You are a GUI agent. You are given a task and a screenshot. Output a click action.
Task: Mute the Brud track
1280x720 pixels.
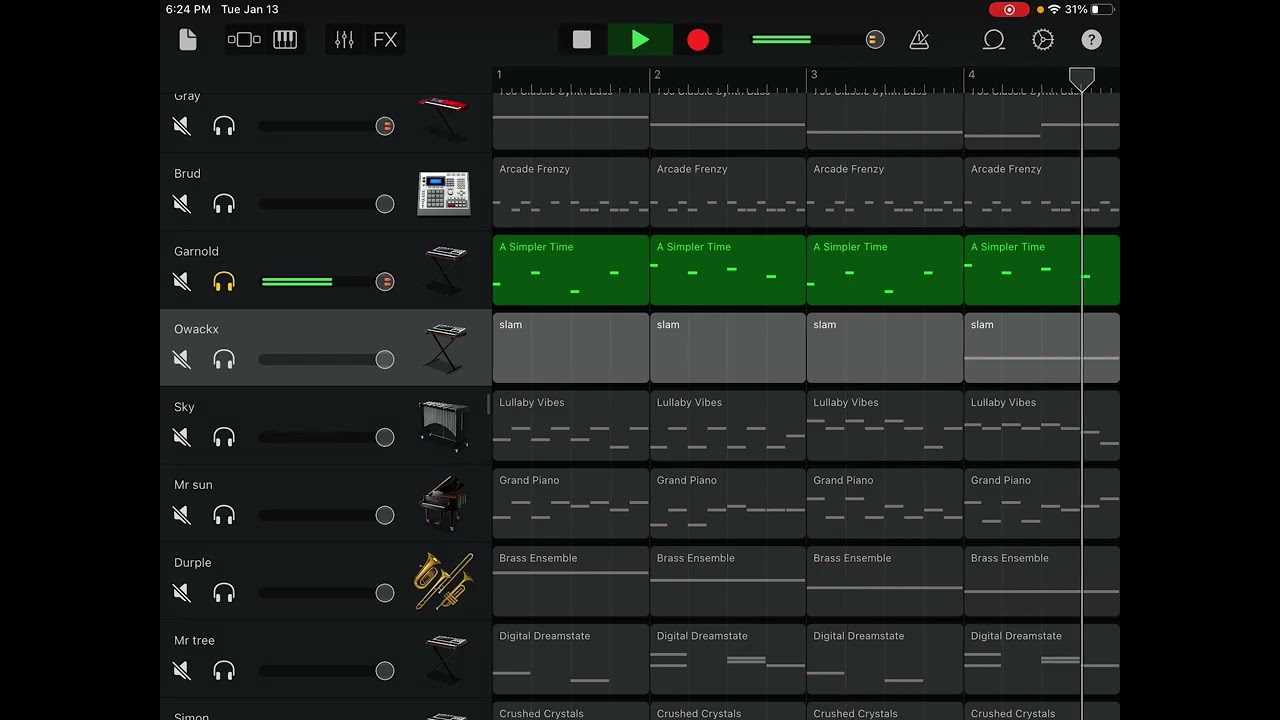[182, 204]
